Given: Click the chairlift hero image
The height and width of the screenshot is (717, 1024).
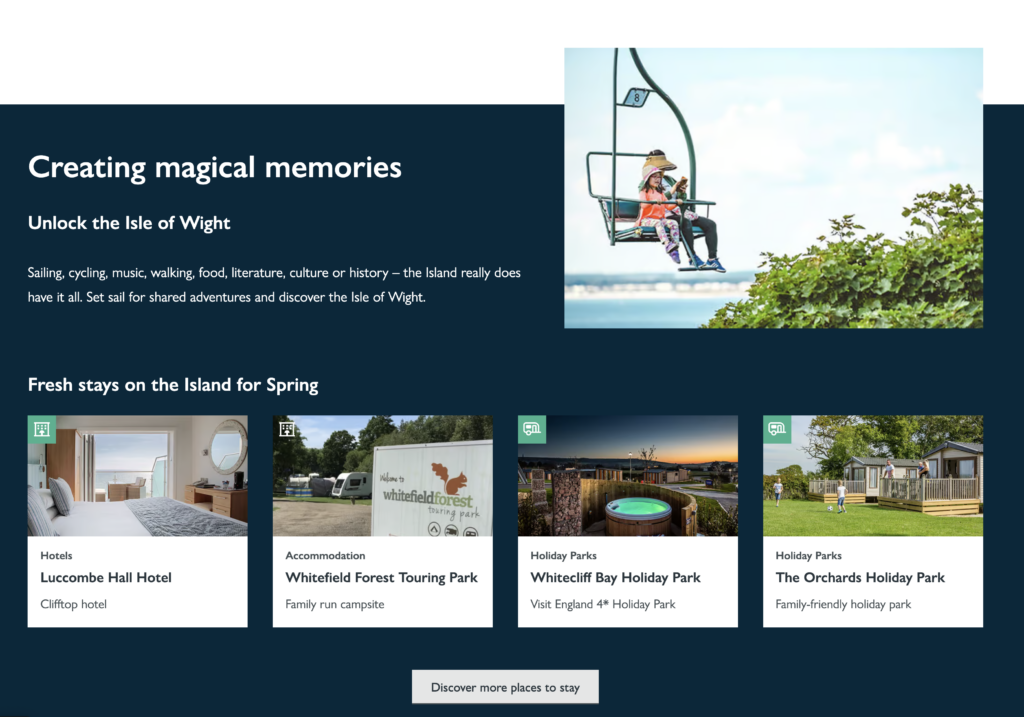Looking at the screenshot, I should pos(773,188).
